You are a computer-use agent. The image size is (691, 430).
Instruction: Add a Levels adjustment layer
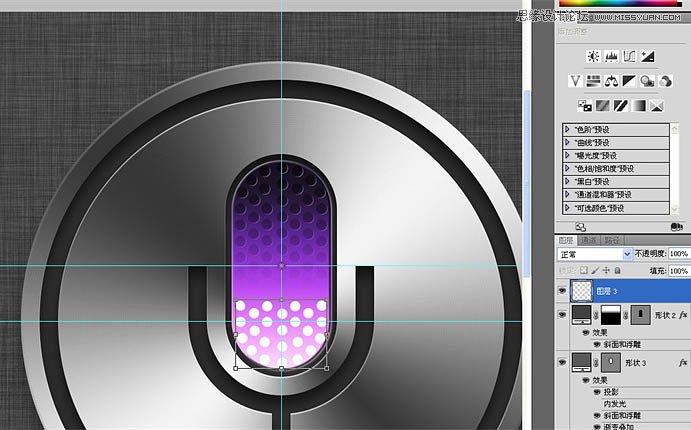(611, 56)
